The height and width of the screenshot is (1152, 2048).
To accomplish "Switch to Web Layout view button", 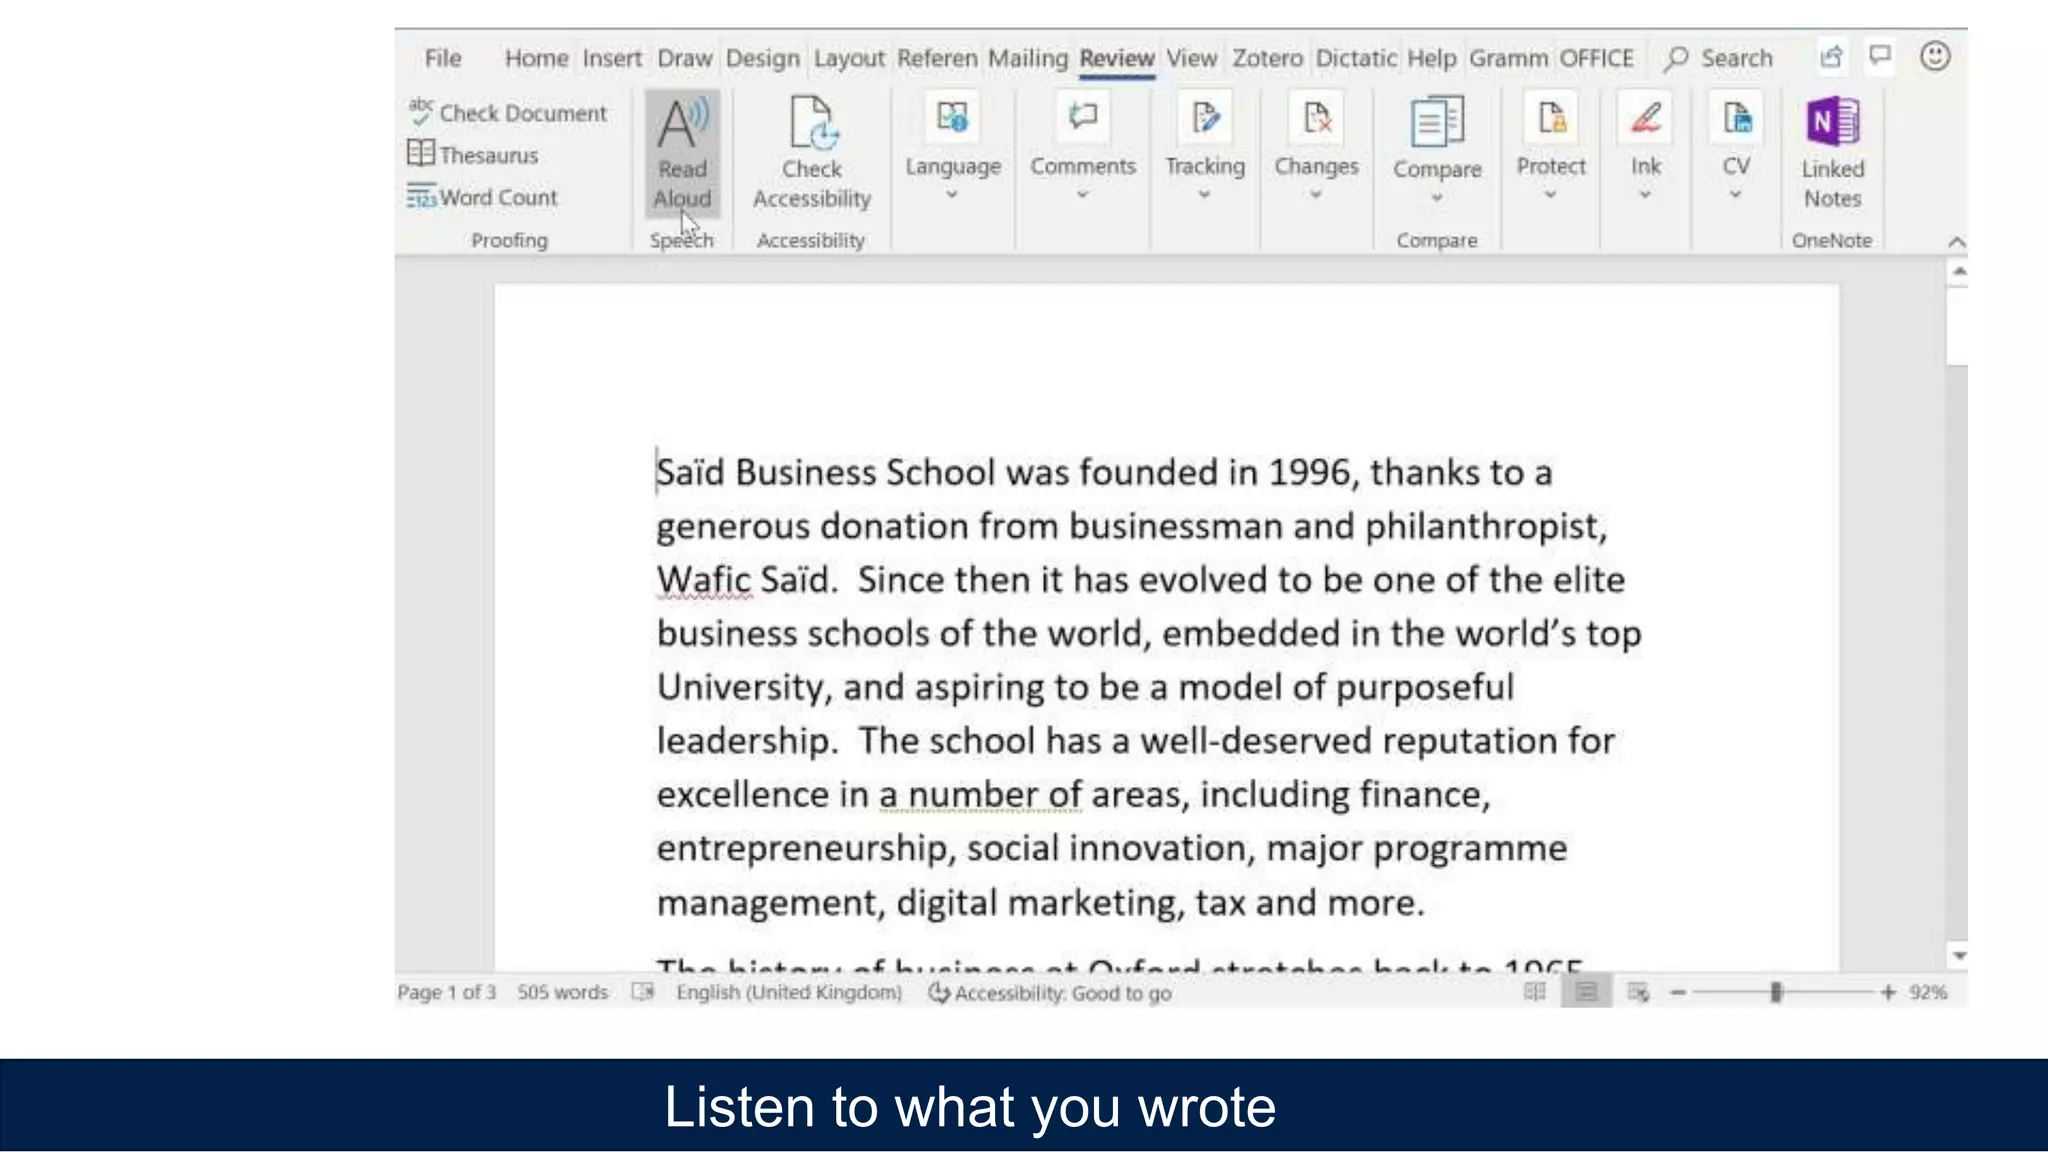I will [1637, 992].
